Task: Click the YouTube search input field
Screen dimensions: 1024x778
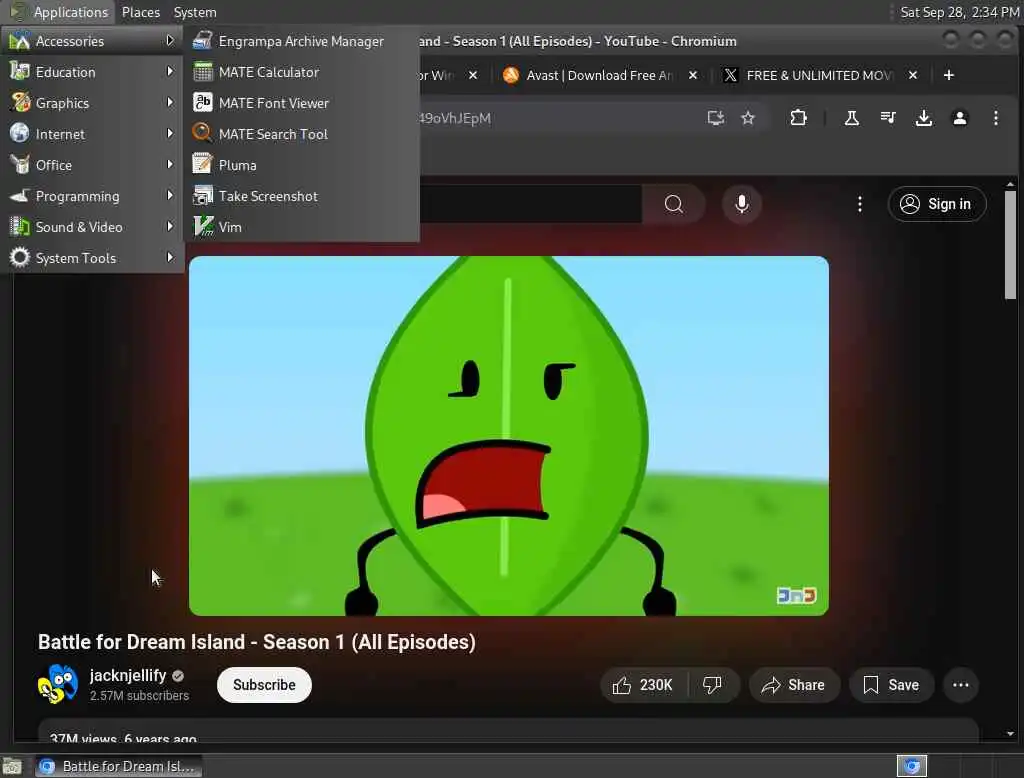Action: (x=530, y=204)
